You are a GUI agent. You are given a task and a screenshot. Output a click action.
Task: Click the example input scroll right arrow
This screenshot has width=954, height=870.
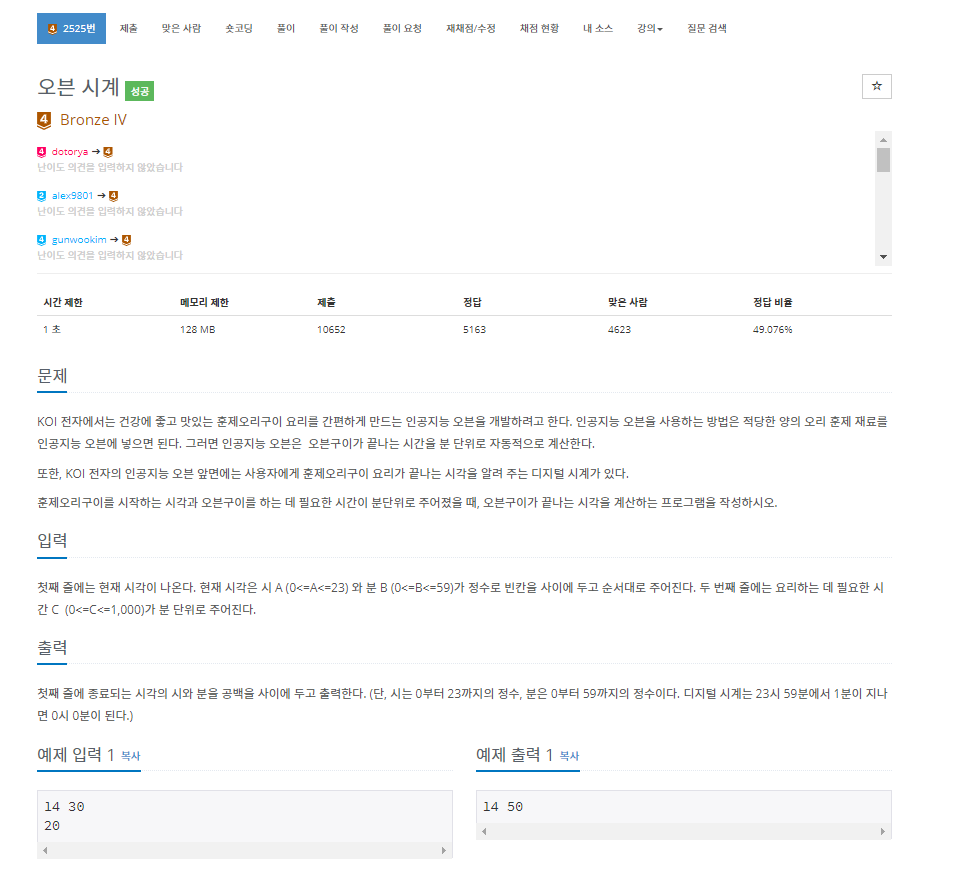click(x=444, y=851)
